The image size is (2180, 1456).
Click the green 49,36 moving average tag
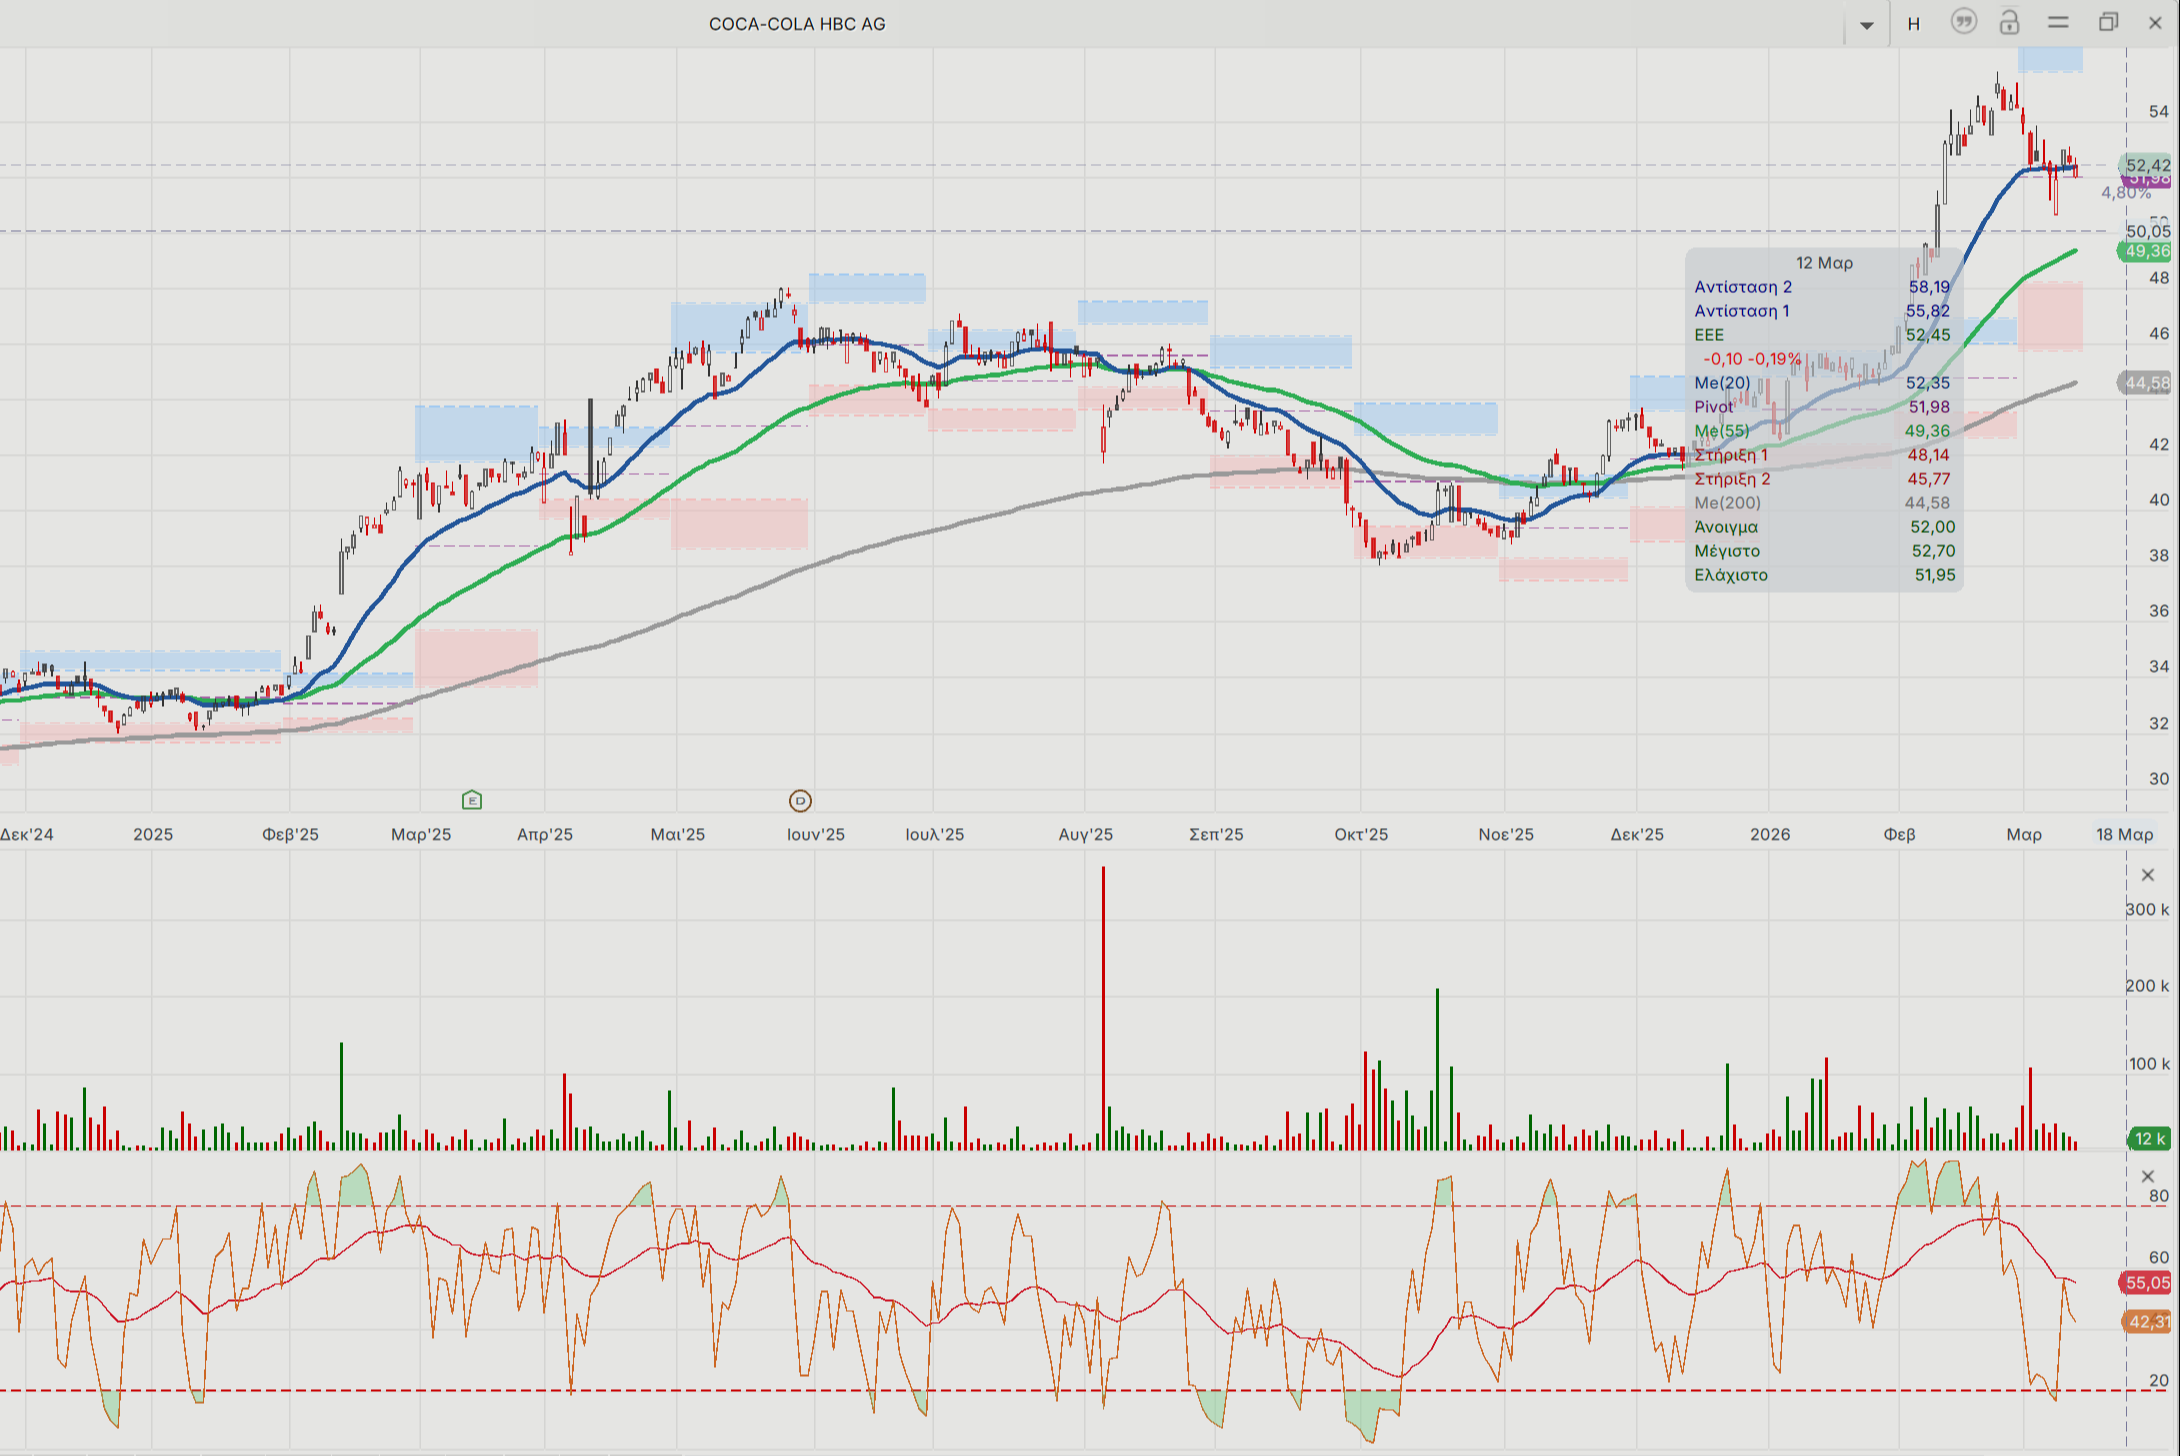[x=2147, y=251]
